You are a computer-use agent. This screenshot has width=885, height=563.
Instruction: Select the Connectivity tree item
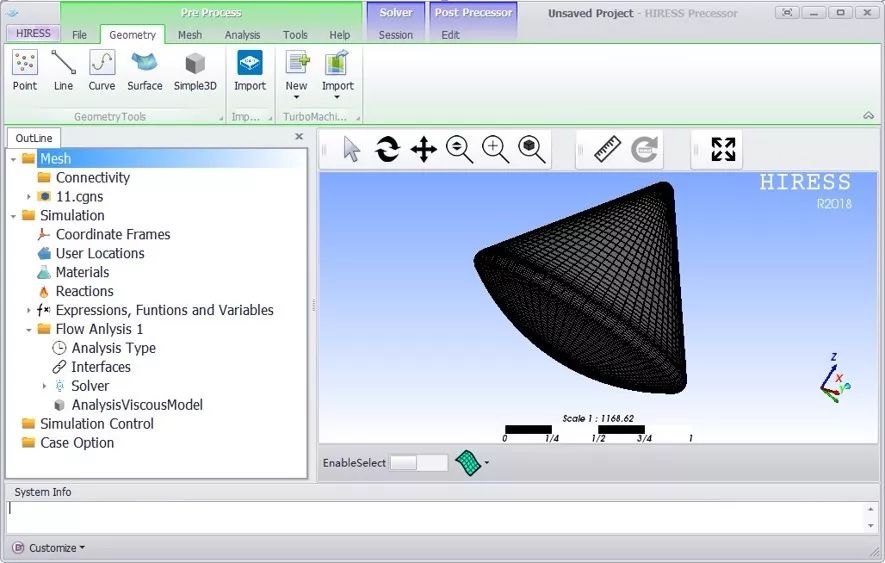tap(93, 178)
